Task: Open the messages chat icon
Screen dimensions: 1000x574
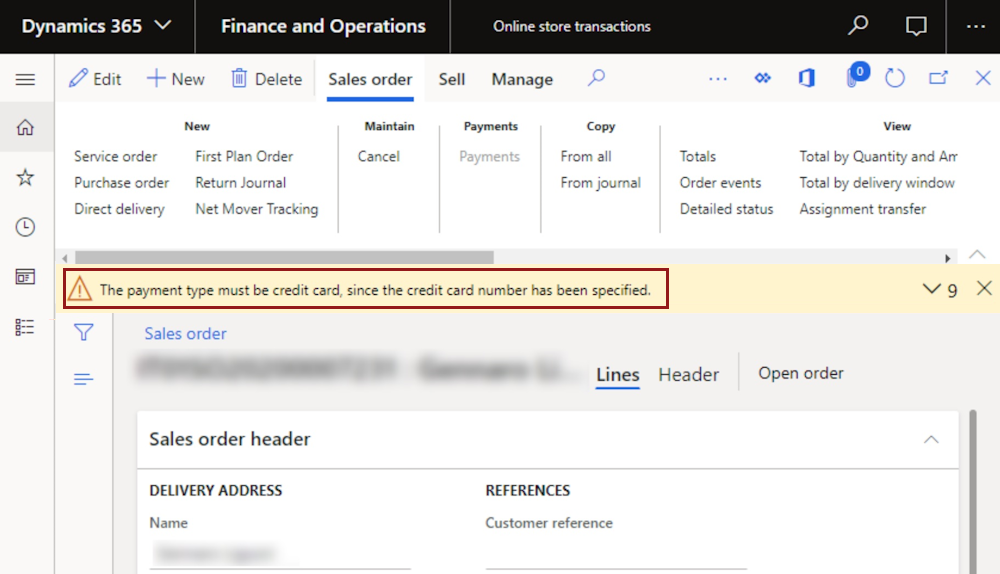Action: tap(916, 26)
